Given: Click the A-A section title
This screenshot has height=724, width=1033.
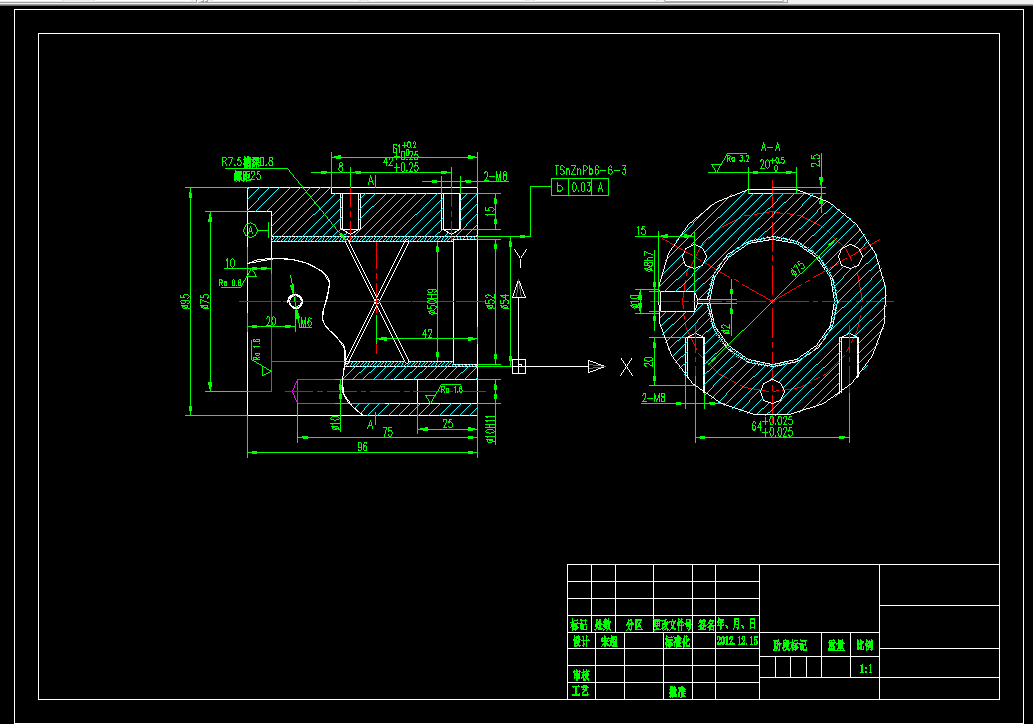Looking at the screenshot, I should (770, 147).
